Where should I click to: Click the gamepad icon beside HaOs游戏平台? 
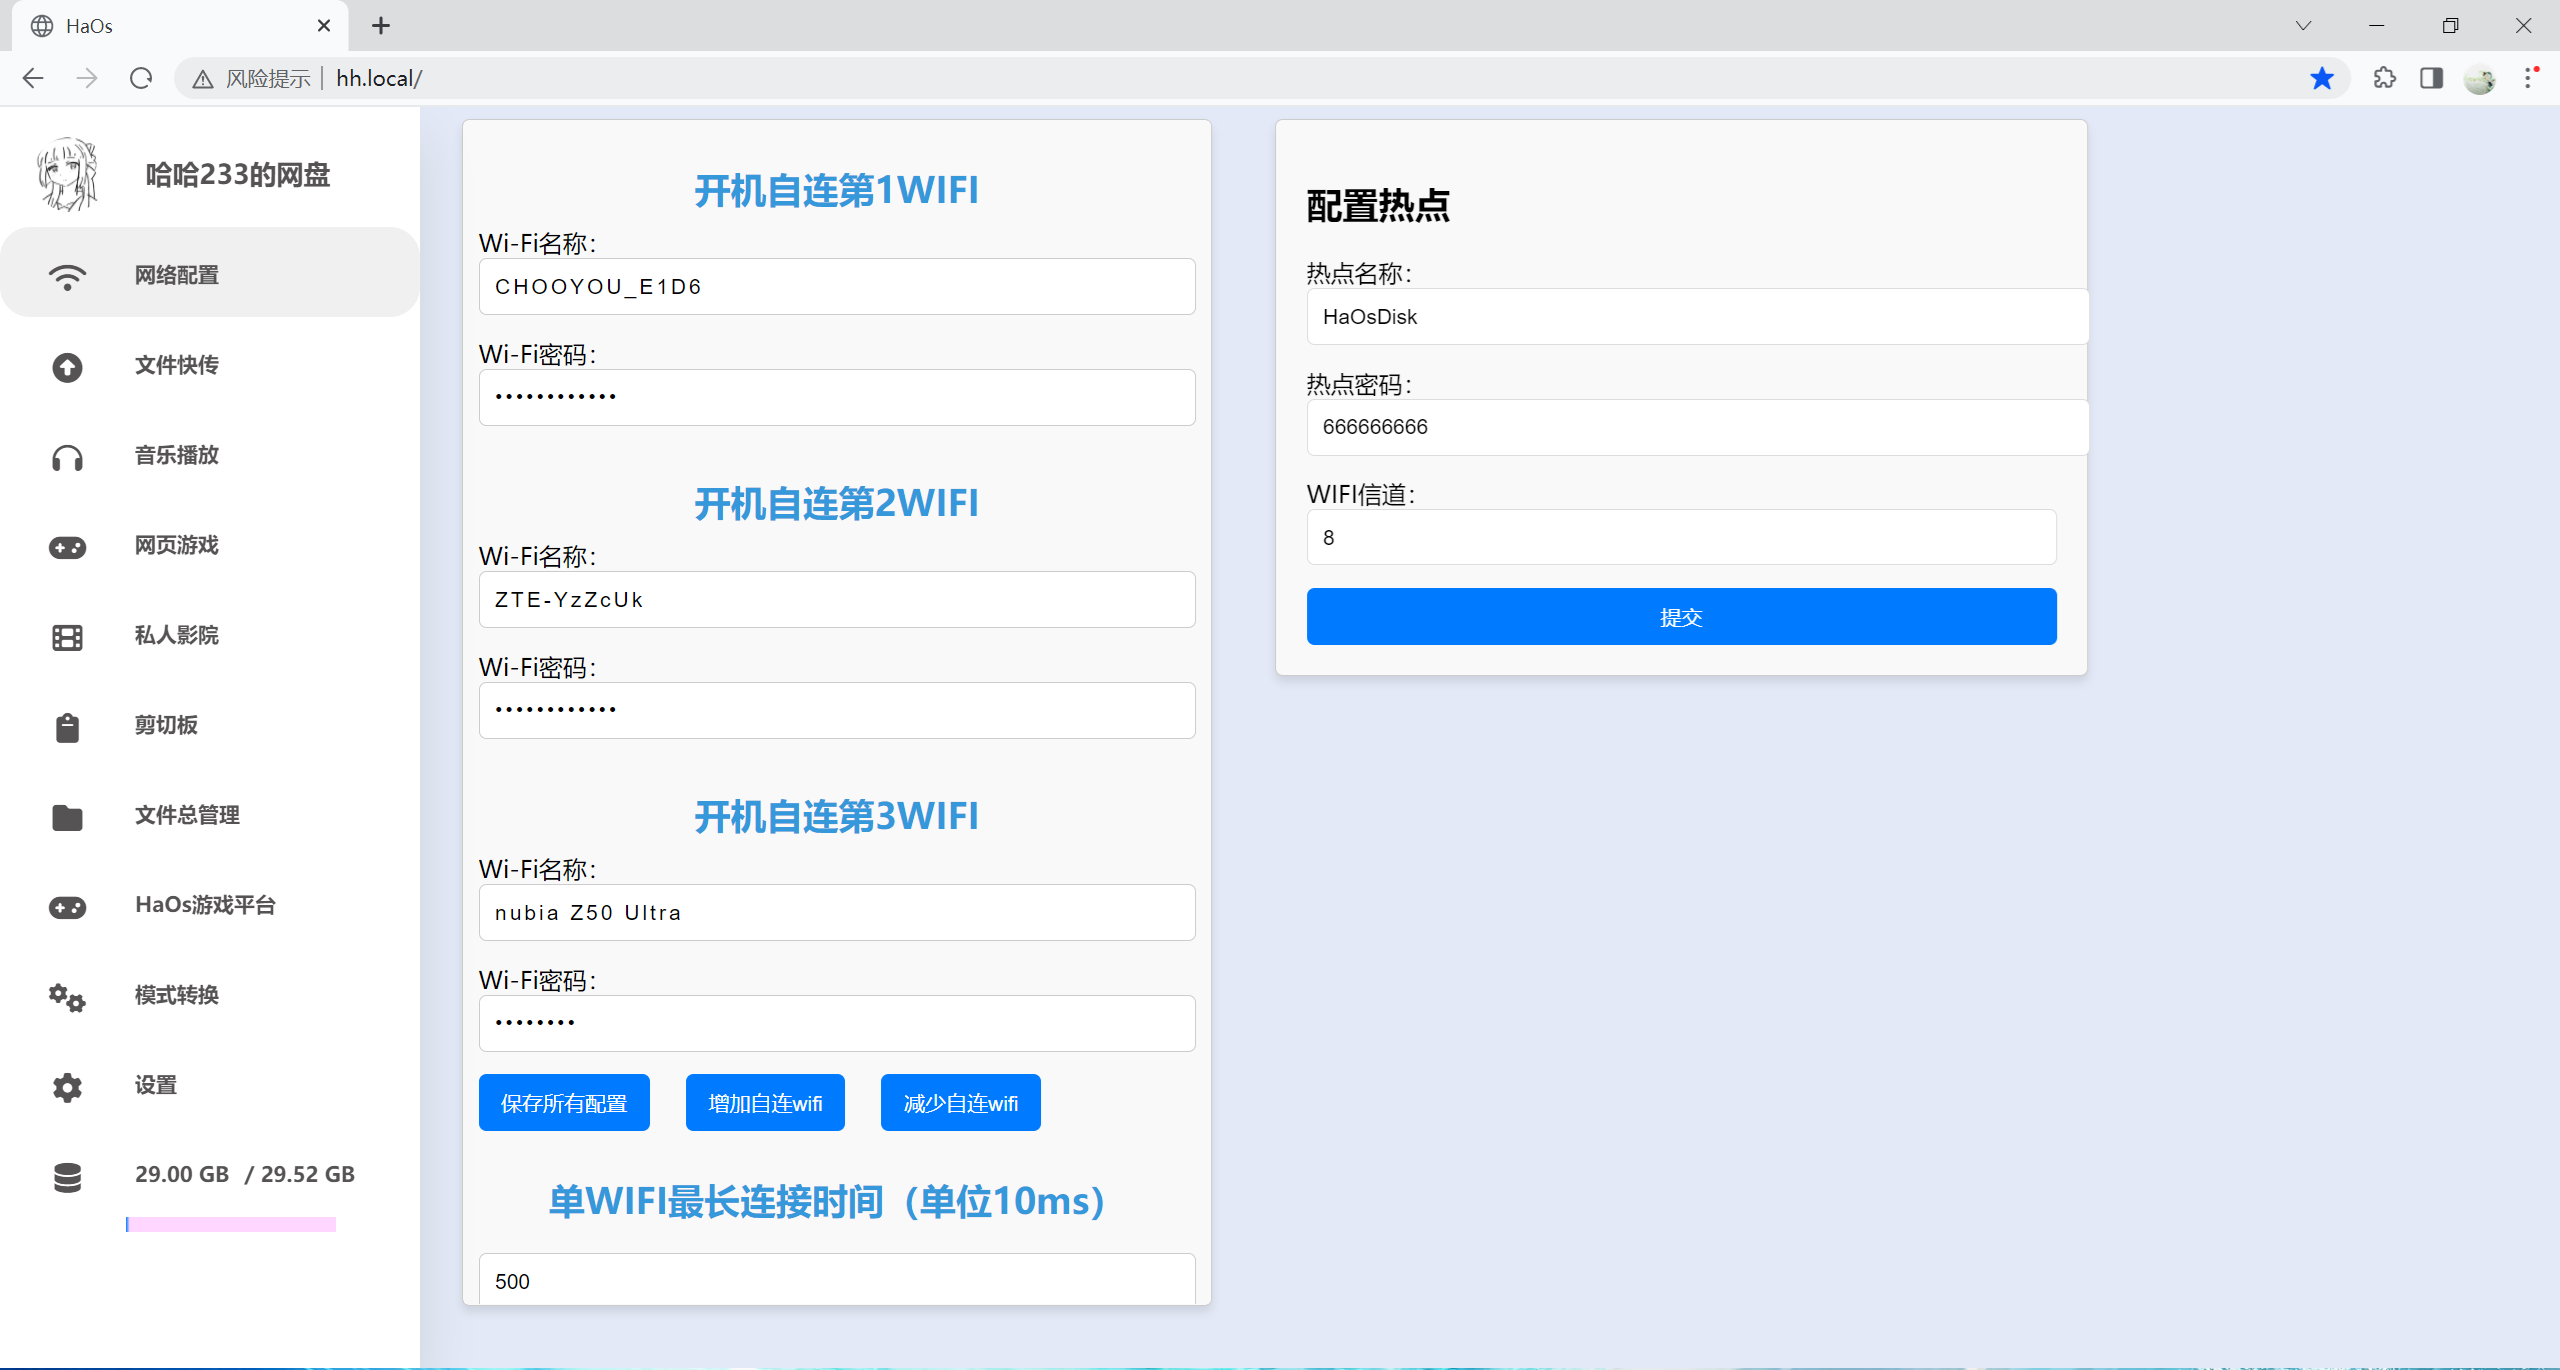pyautogui.click(x=67, y=907)
